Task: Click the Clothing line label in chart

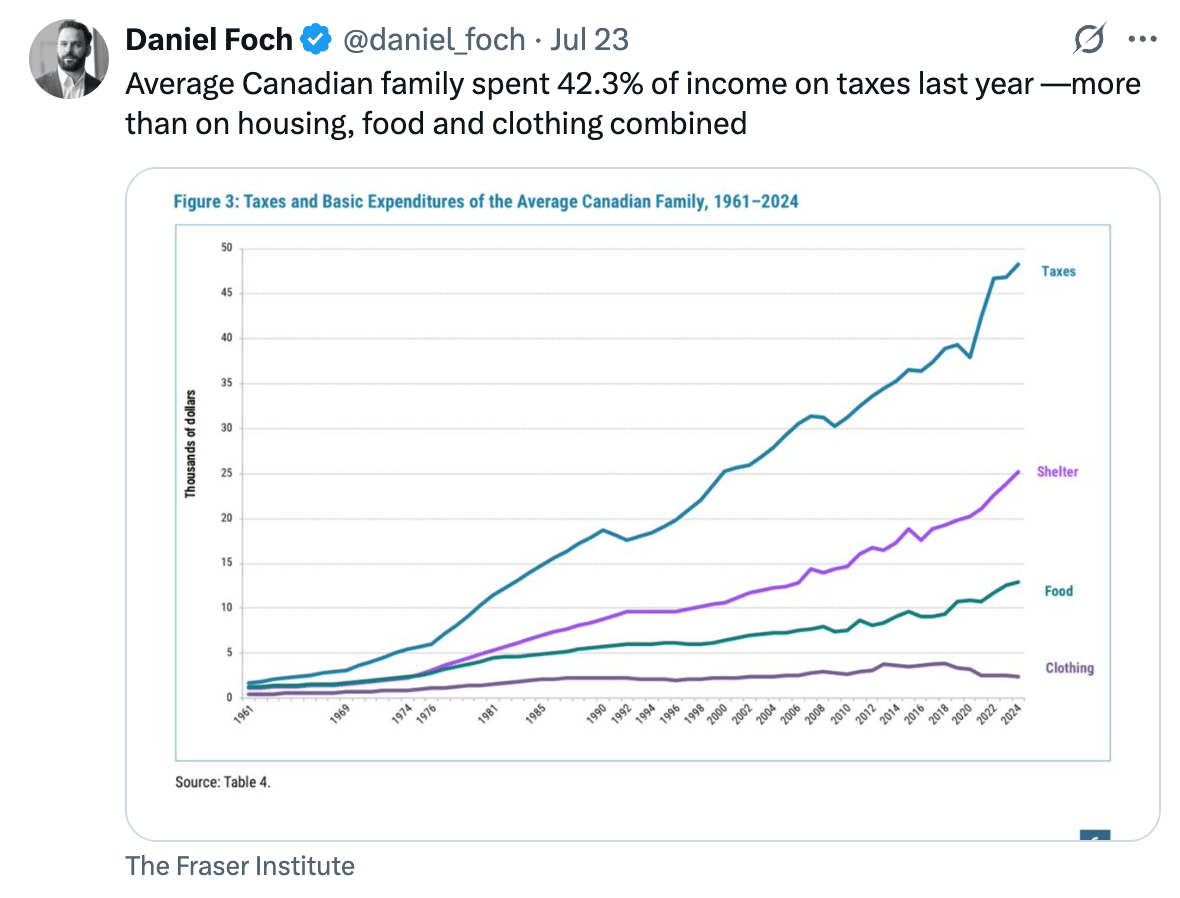Action: coord(1069,668)
